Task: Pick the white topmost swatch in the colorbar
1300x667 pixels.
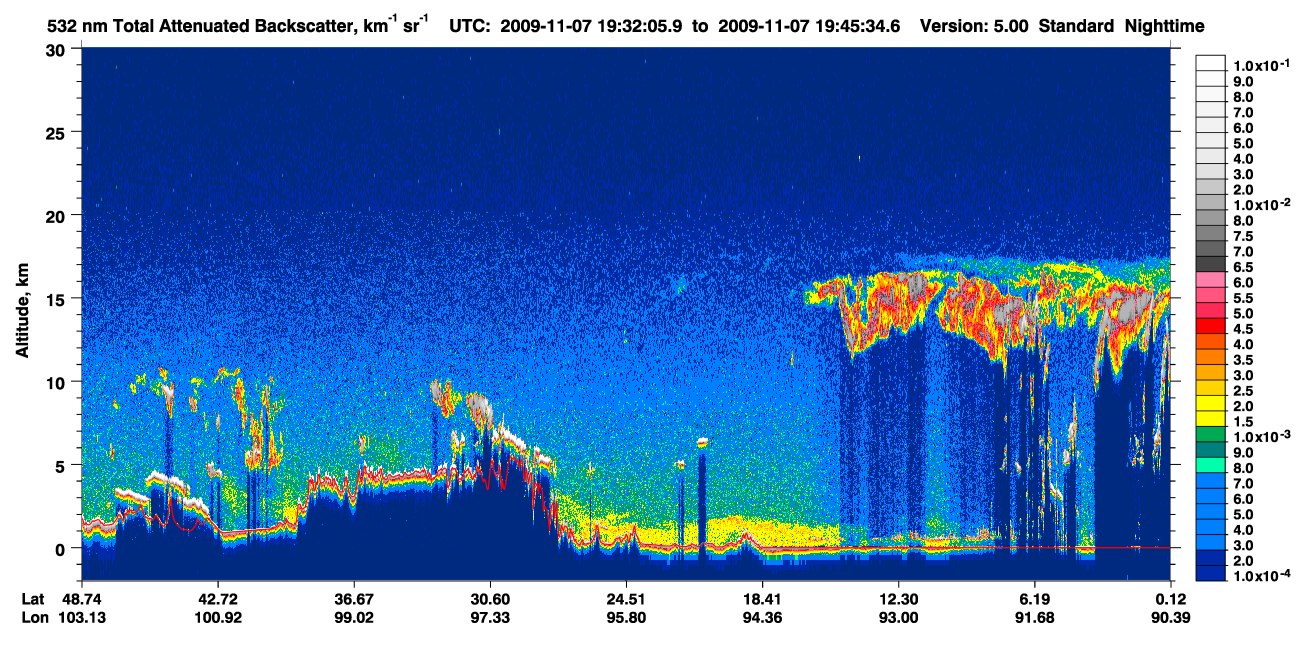Action: [1210, 61]
